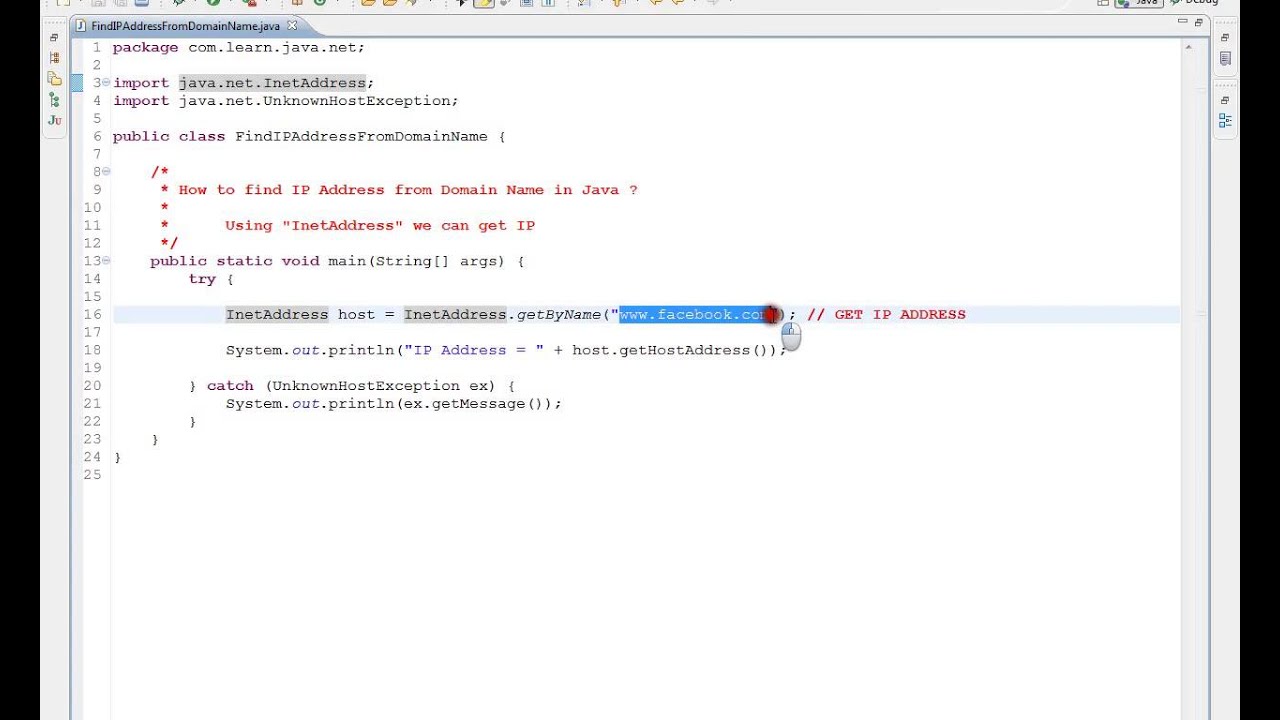The width and height of the screenshot is (1280, 720).
Task: Open the green Hierarchy view icon in left bar
Action: [54, 100]
